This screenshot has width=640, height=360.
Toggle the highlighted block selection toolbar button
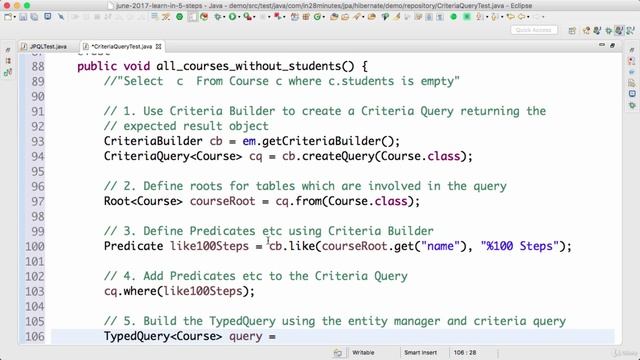(x=192, y=17)
